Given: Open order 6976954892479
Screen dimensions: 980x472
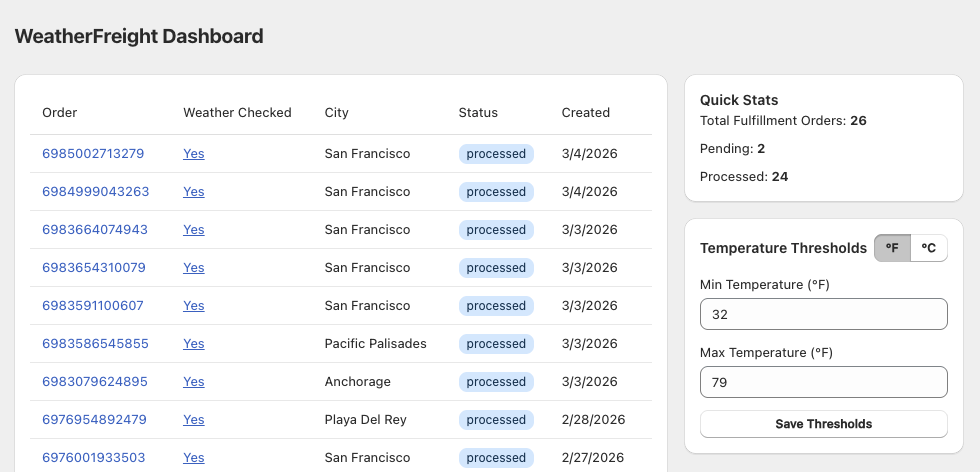Looking at the screenshot, I should (x=94, y=419).
